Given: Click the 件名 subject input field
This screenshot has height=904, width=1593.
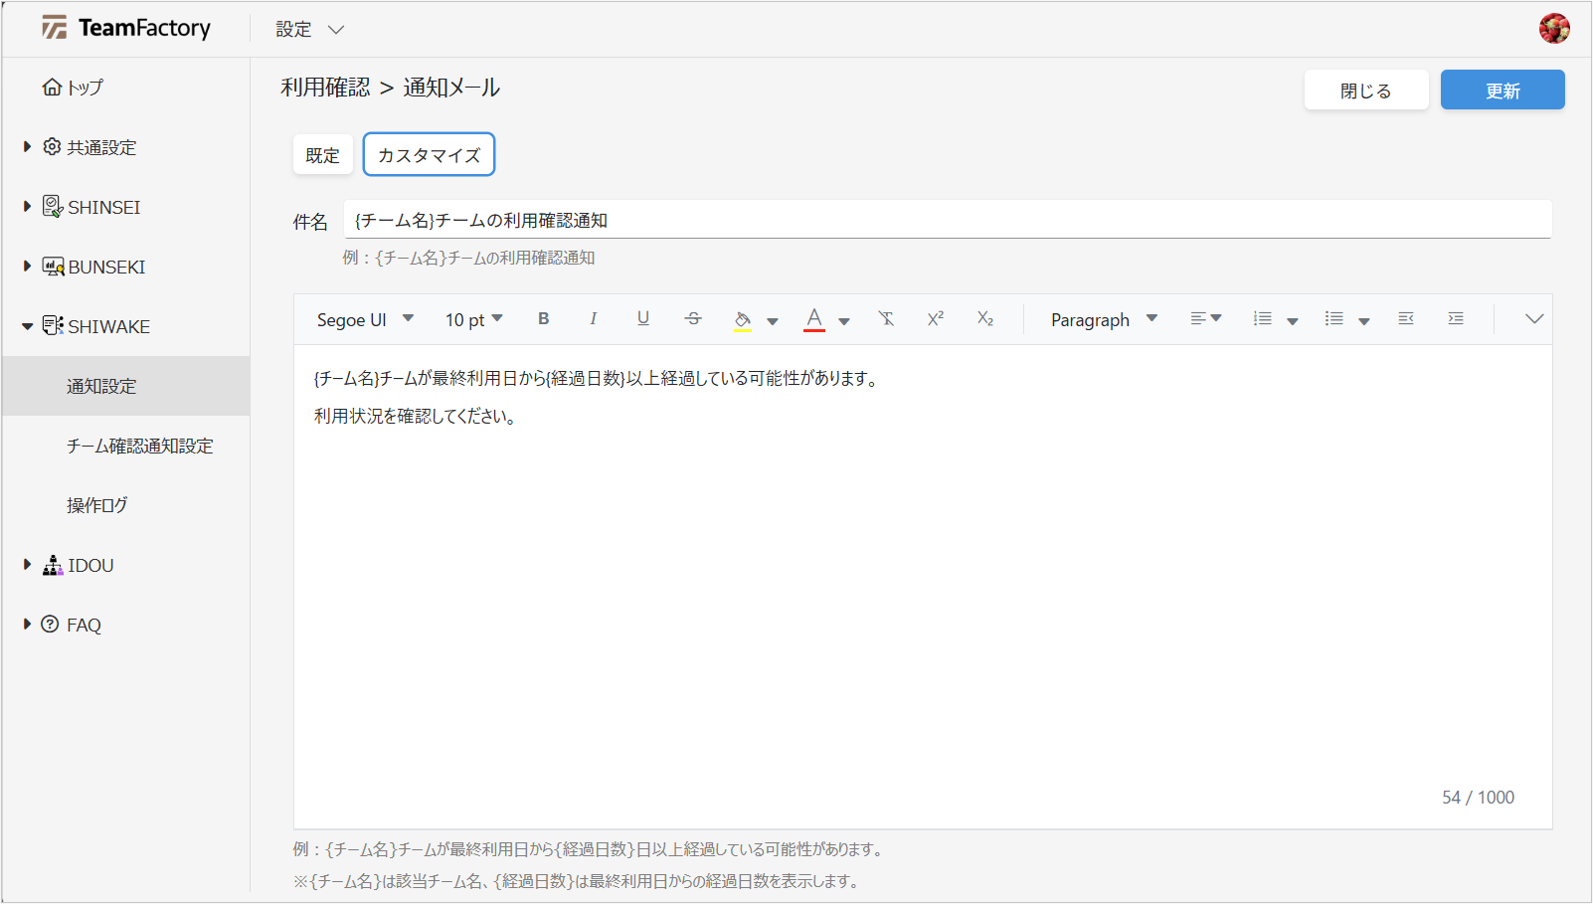Looking at the screenshot, I should (x=946, y=220).
